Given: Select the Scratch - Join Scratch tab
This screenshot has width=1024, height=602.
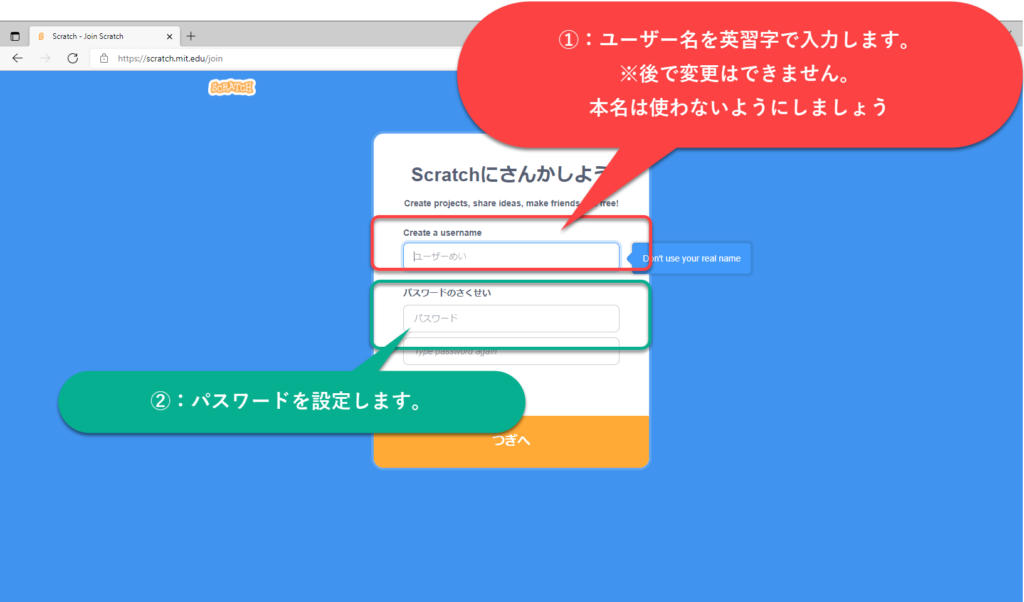Looking at the screenshot, I should (95, 36).
